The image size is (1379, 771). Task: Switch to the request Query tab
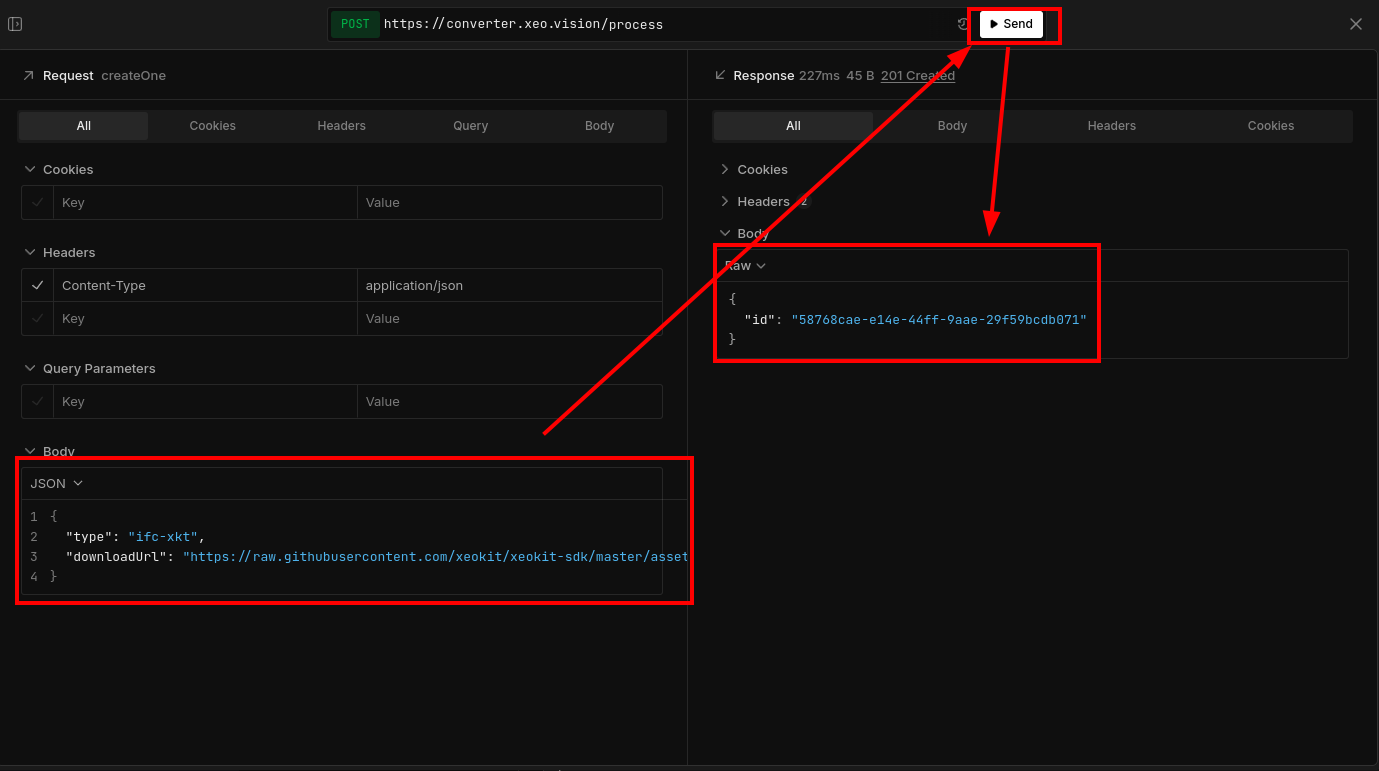click(470, 126)
